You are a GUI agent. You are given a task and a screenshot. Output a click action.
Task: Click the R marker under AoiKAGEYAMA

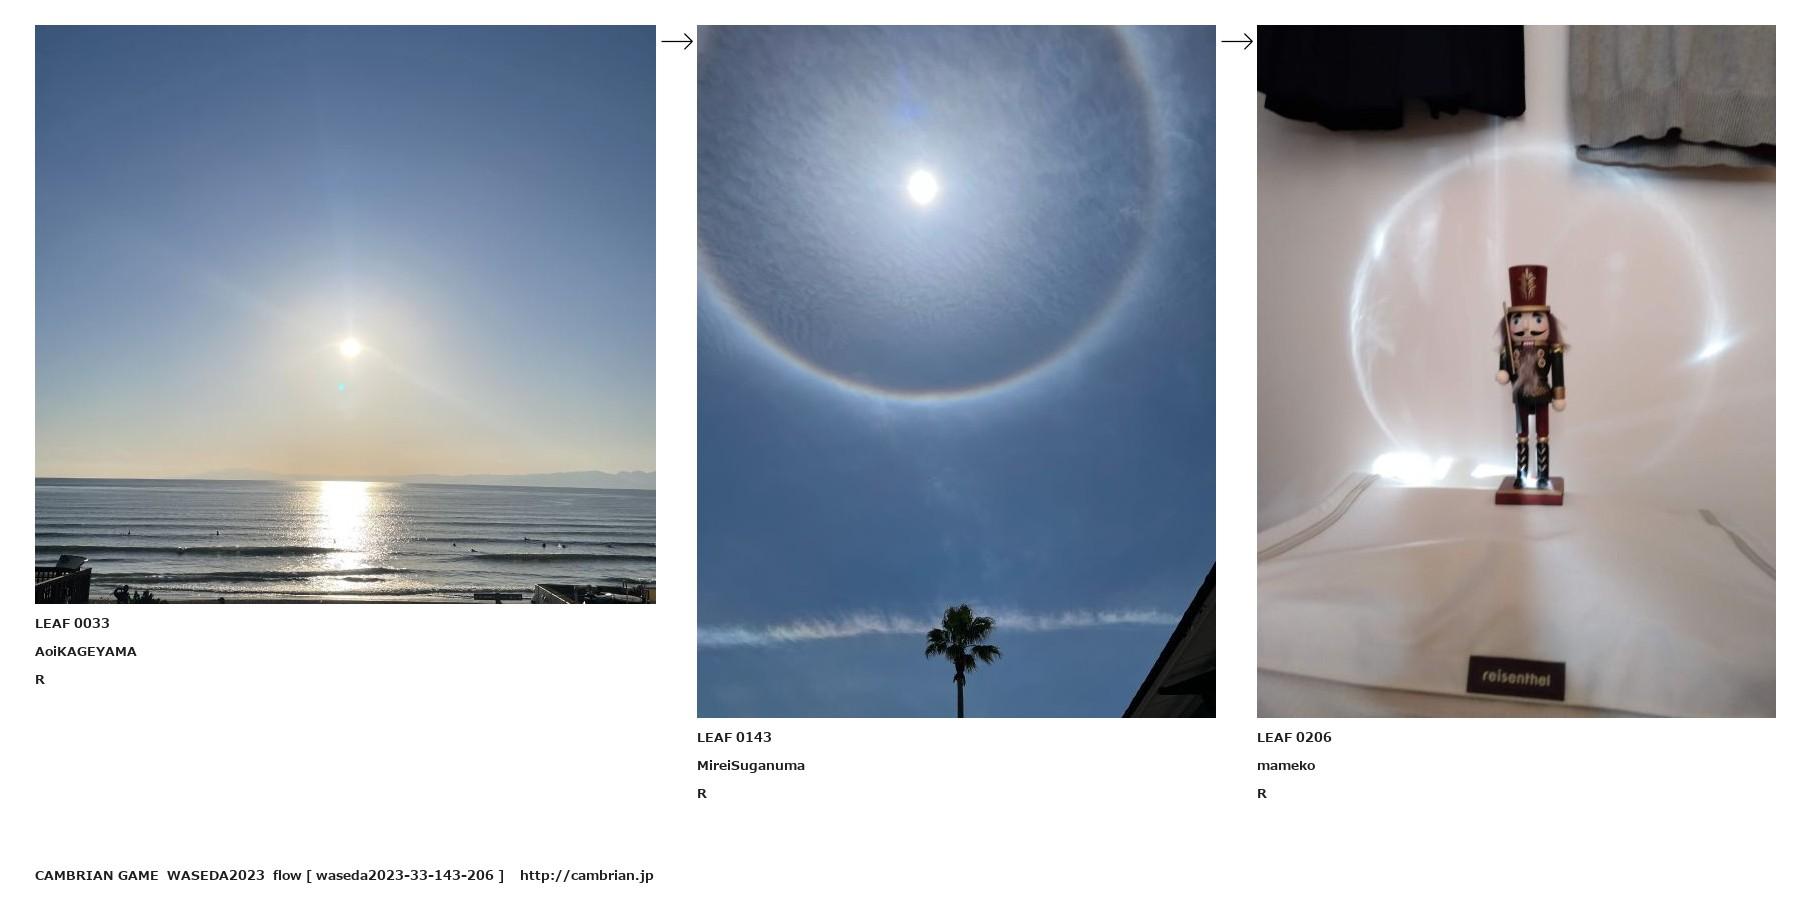point(40,679)
